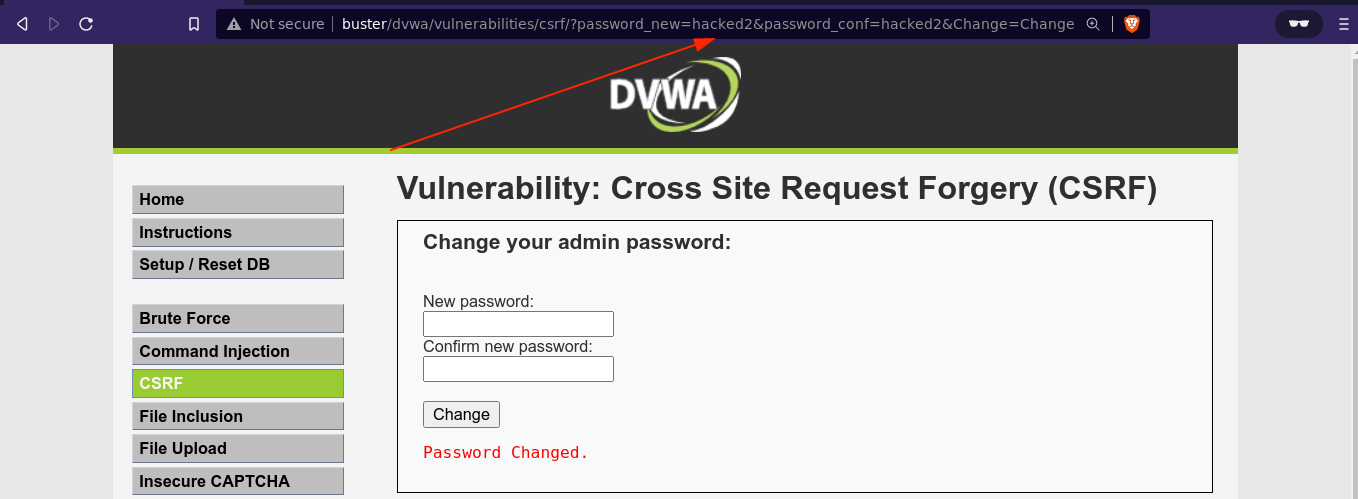Navigate to the File Upload page
This screenshot has height=499, width=1358.
click(x=237, y=449)
